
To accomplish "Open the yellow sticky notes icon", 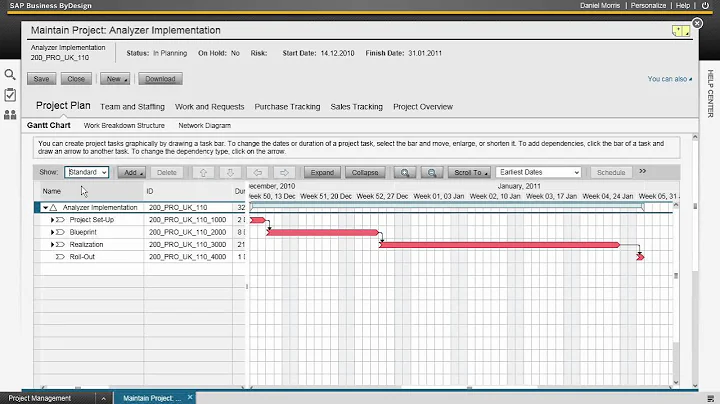I will tap(681, 31).
